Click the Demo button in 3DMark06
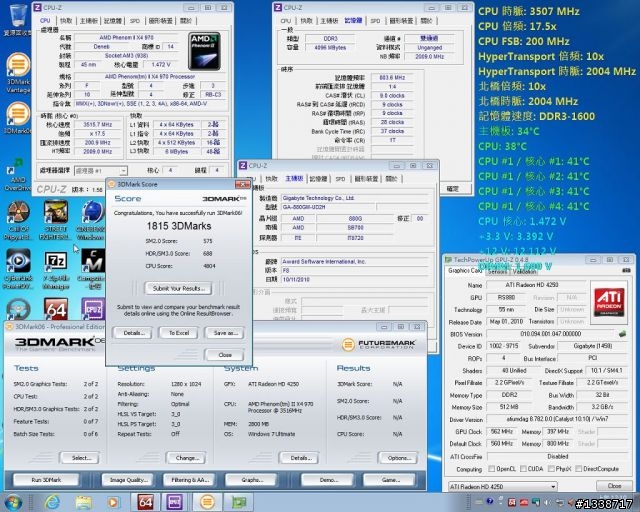The image size is (640, 512). pyautogui.click(x=328, y=480)
